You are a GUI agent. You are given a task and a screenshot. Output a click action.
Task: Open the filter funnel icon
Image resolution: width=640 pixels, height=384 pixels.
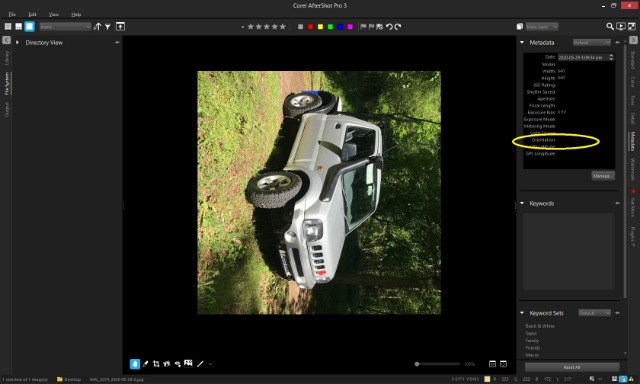tap(108, 27)
